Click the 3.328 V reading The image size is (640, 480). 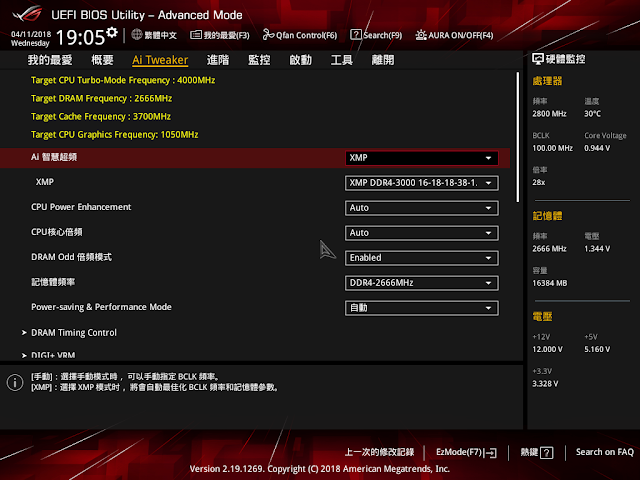pos(545,384)
